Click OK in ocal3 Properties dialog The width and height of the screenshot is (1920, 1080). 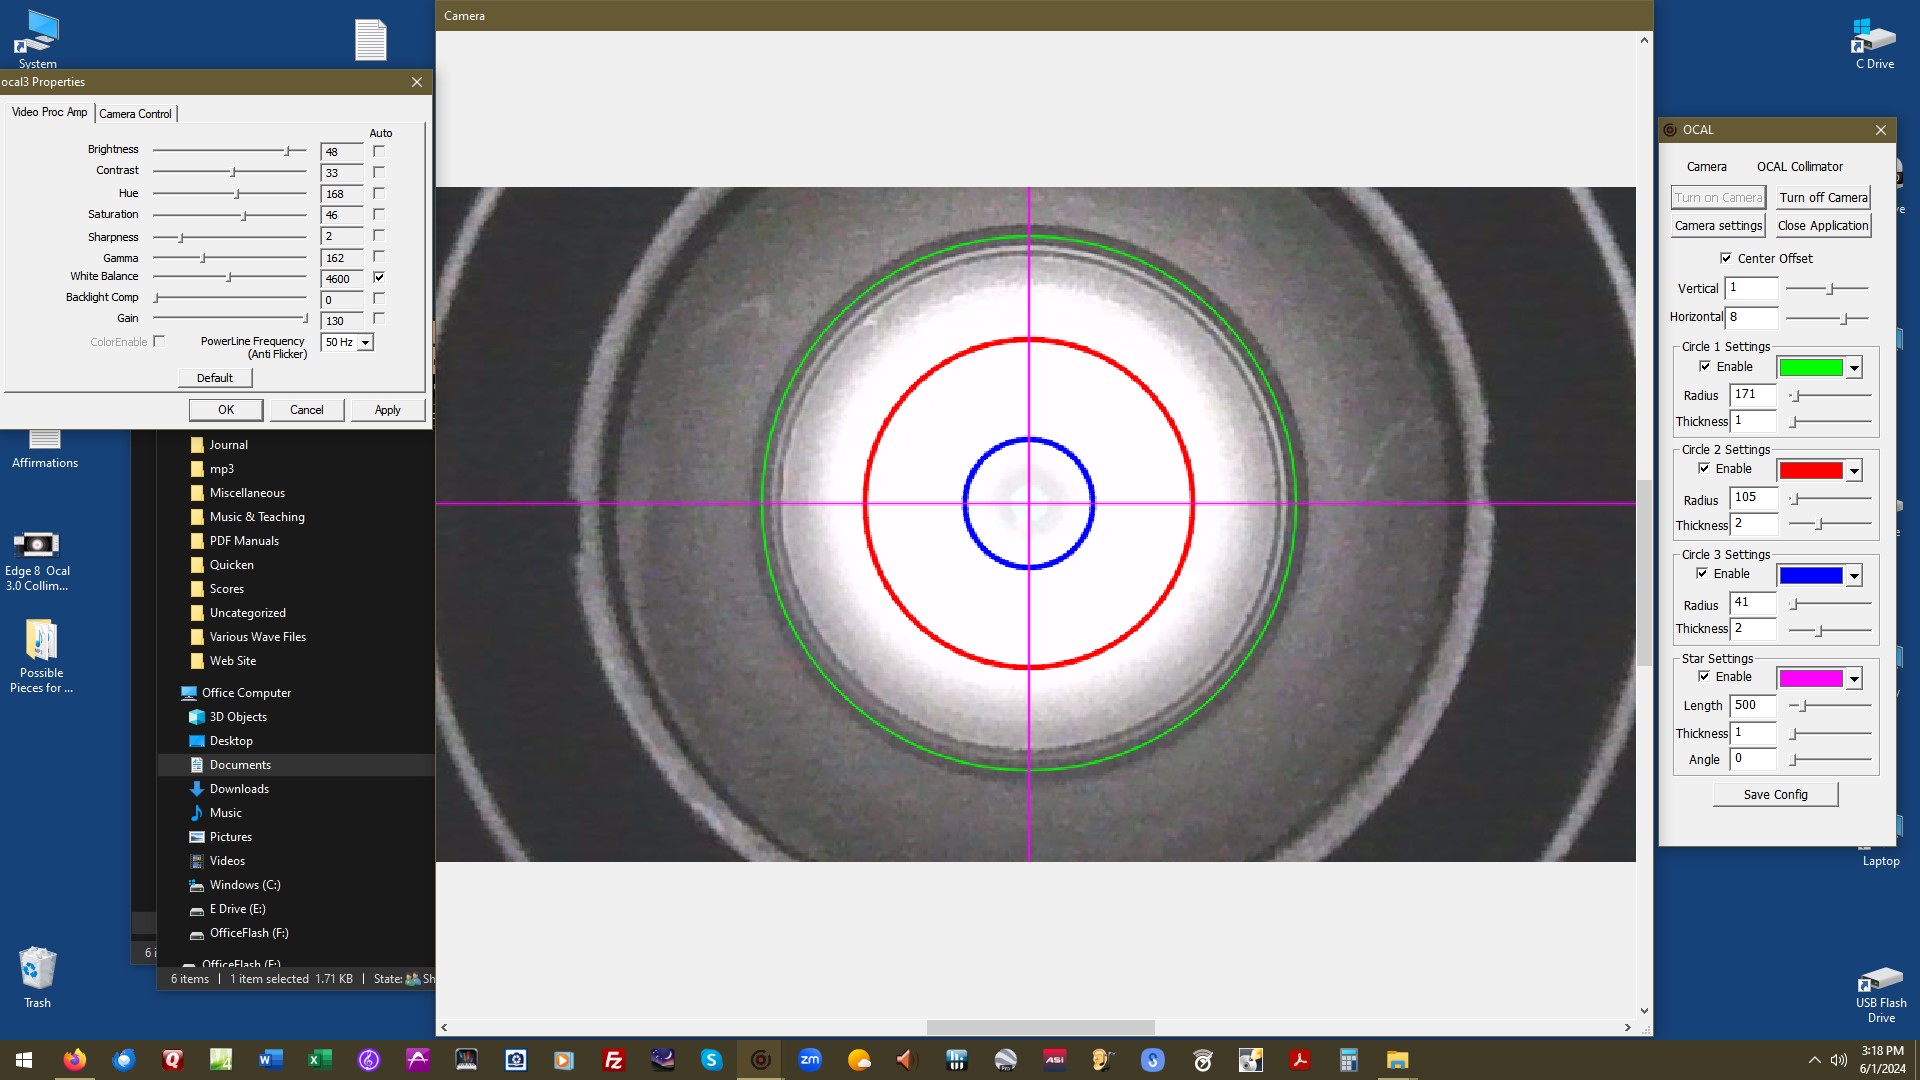click(226, 410)
